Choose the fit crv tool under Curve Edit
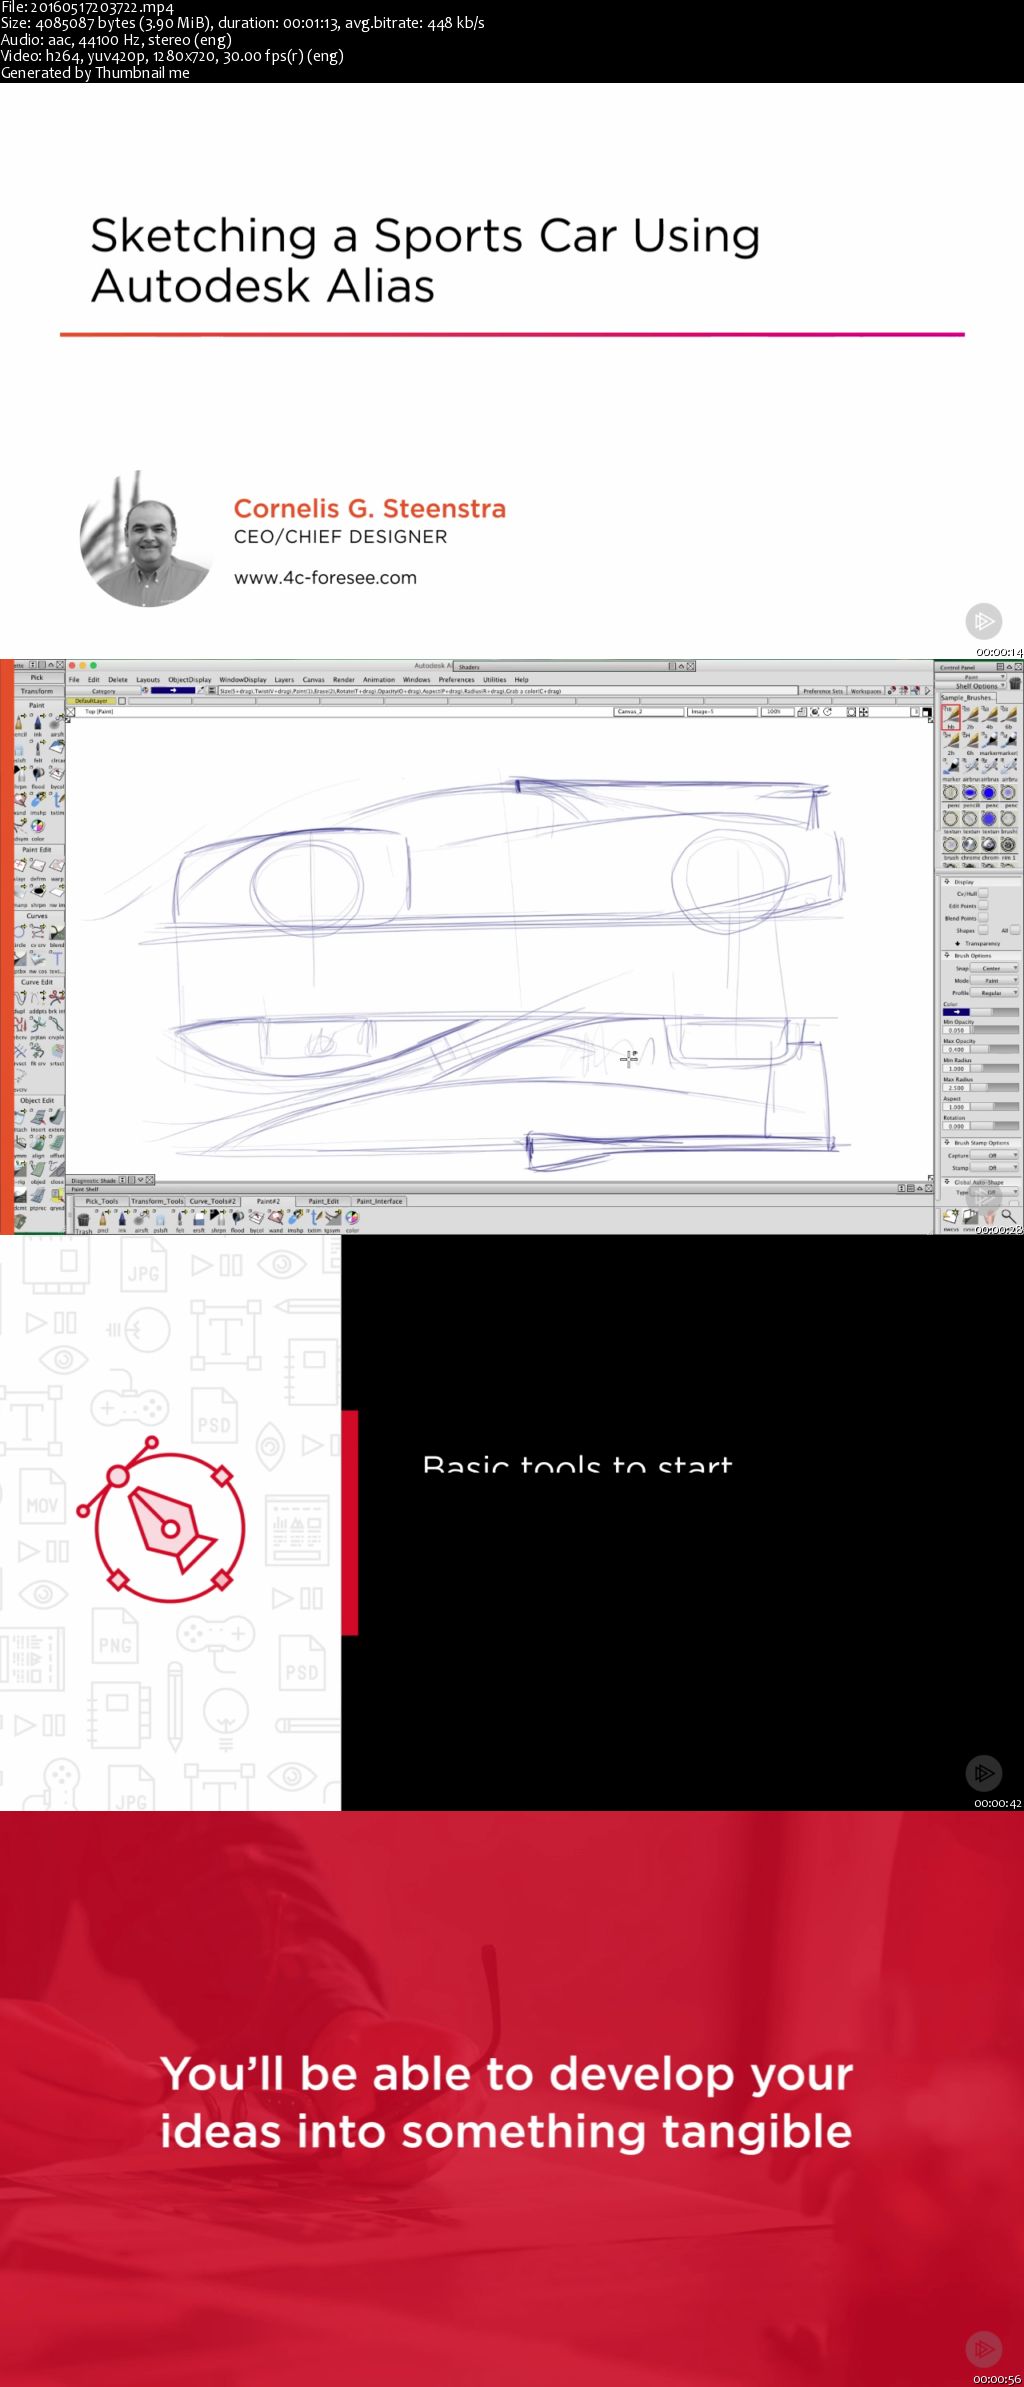The height and width of the screenshot is (2387, 1024). tap(38, 1051)
